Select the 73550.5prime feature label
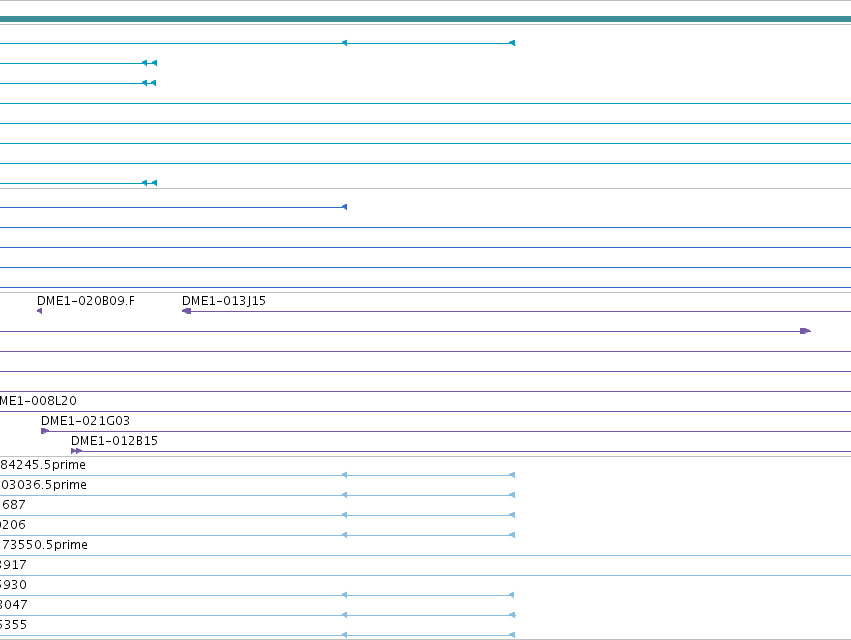This screenshot has height=640, width=851. [44, 544]
